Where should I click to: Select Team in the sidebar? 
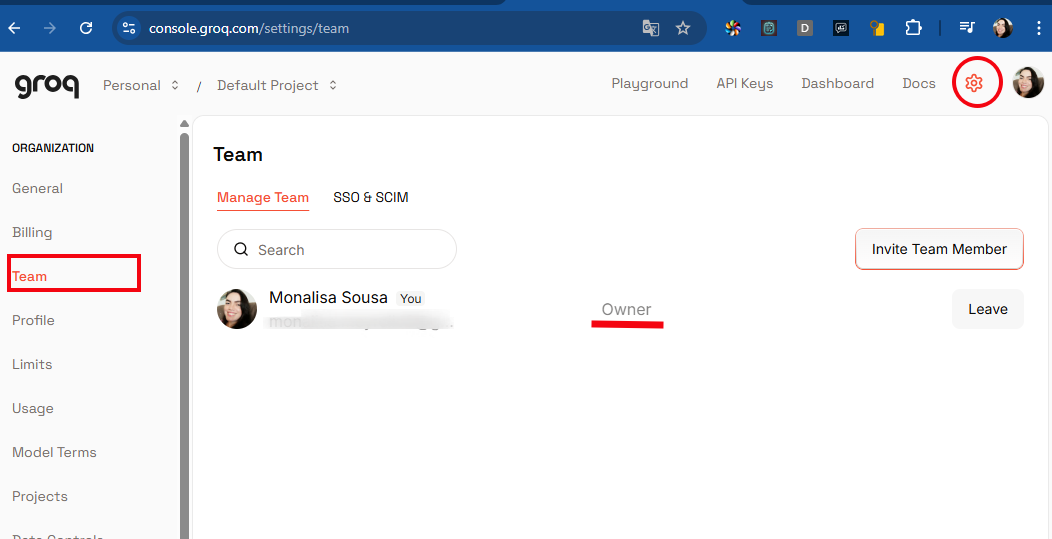point(30,276)
